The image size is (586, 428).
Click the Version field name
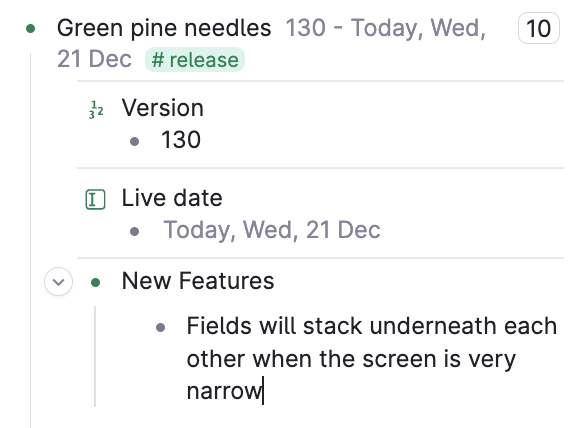[163, 108]
